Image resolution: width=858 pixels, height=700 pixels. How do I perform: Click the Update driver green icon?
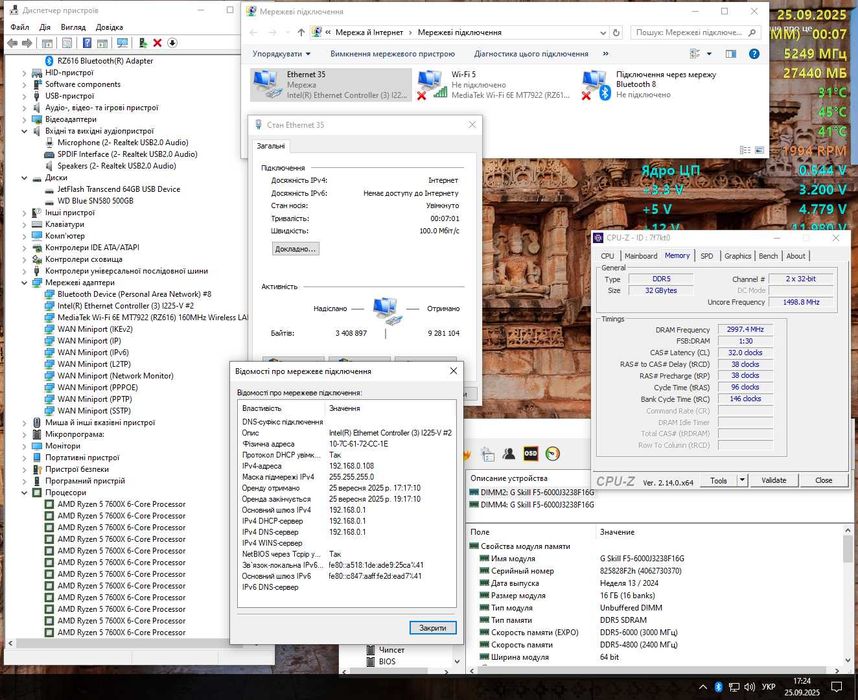coord(143,43)
